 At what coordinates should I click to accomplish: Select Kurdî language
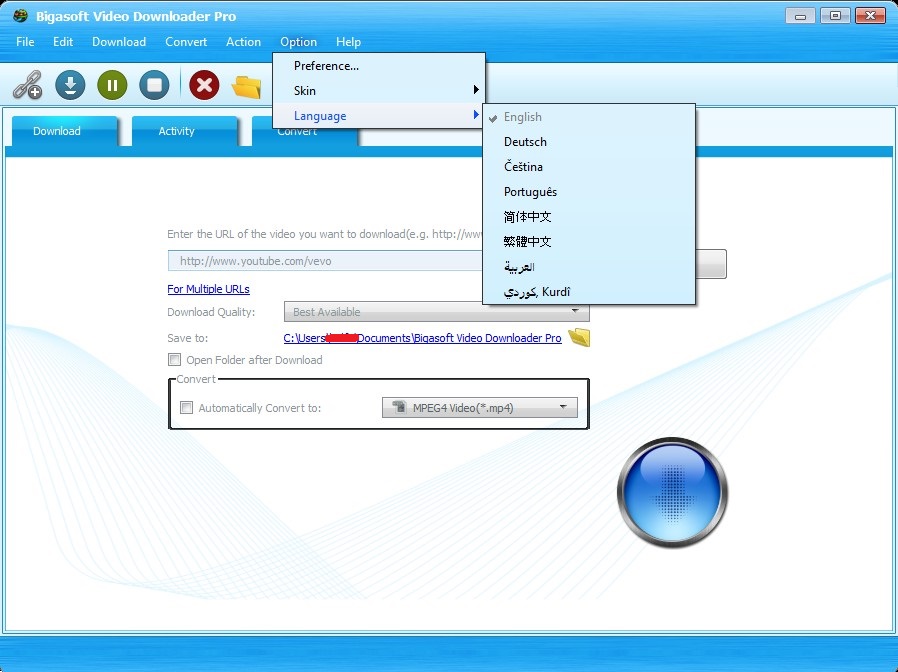589,292
